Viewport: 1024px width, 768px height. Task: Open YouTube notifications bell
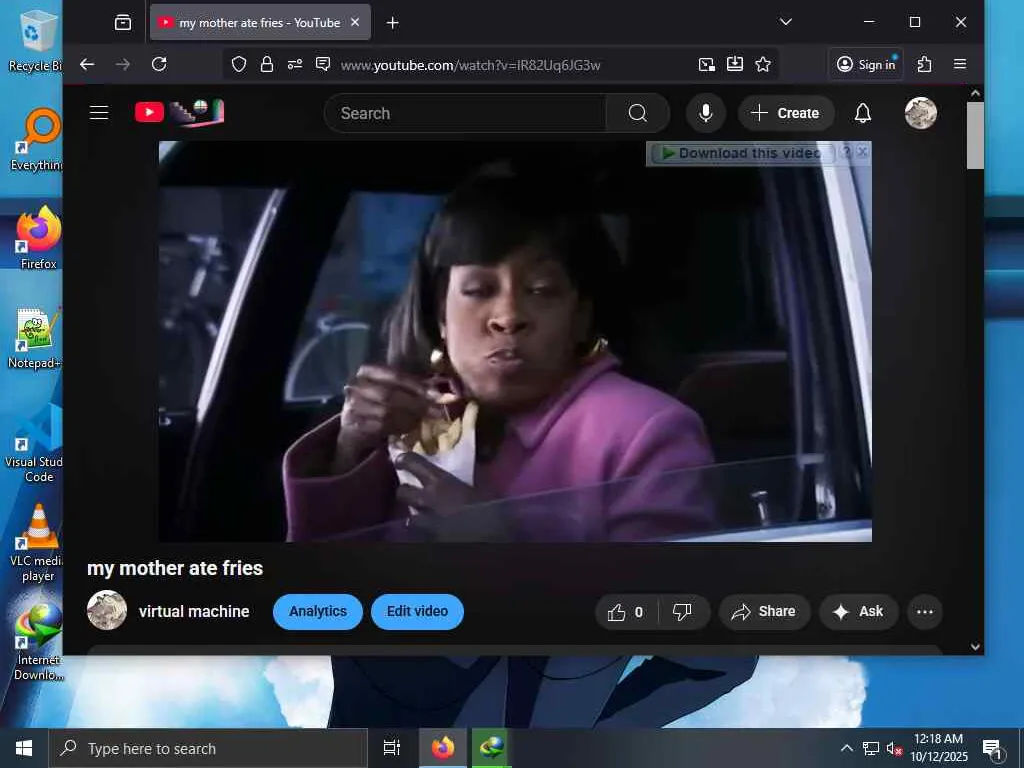[x=863, y=113]
